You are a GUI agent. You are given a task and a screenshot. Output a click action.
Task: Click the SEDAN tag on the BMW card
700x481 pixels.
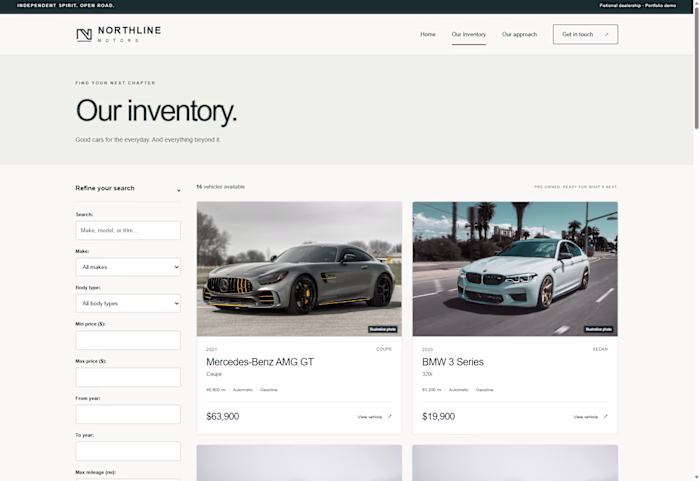coord(600,349)
